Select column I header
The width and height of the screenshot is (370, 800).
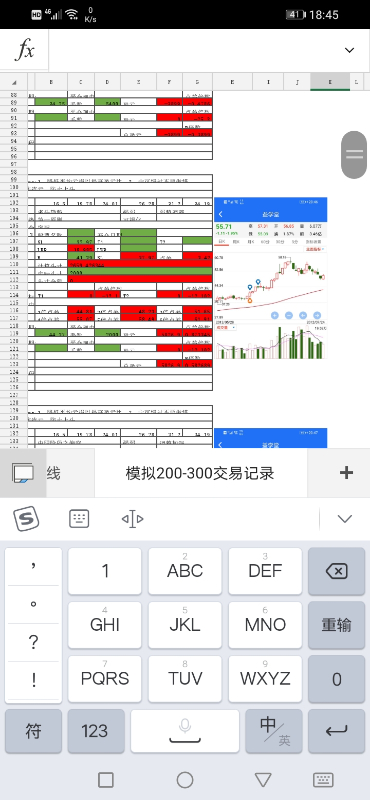click(268, 82)
